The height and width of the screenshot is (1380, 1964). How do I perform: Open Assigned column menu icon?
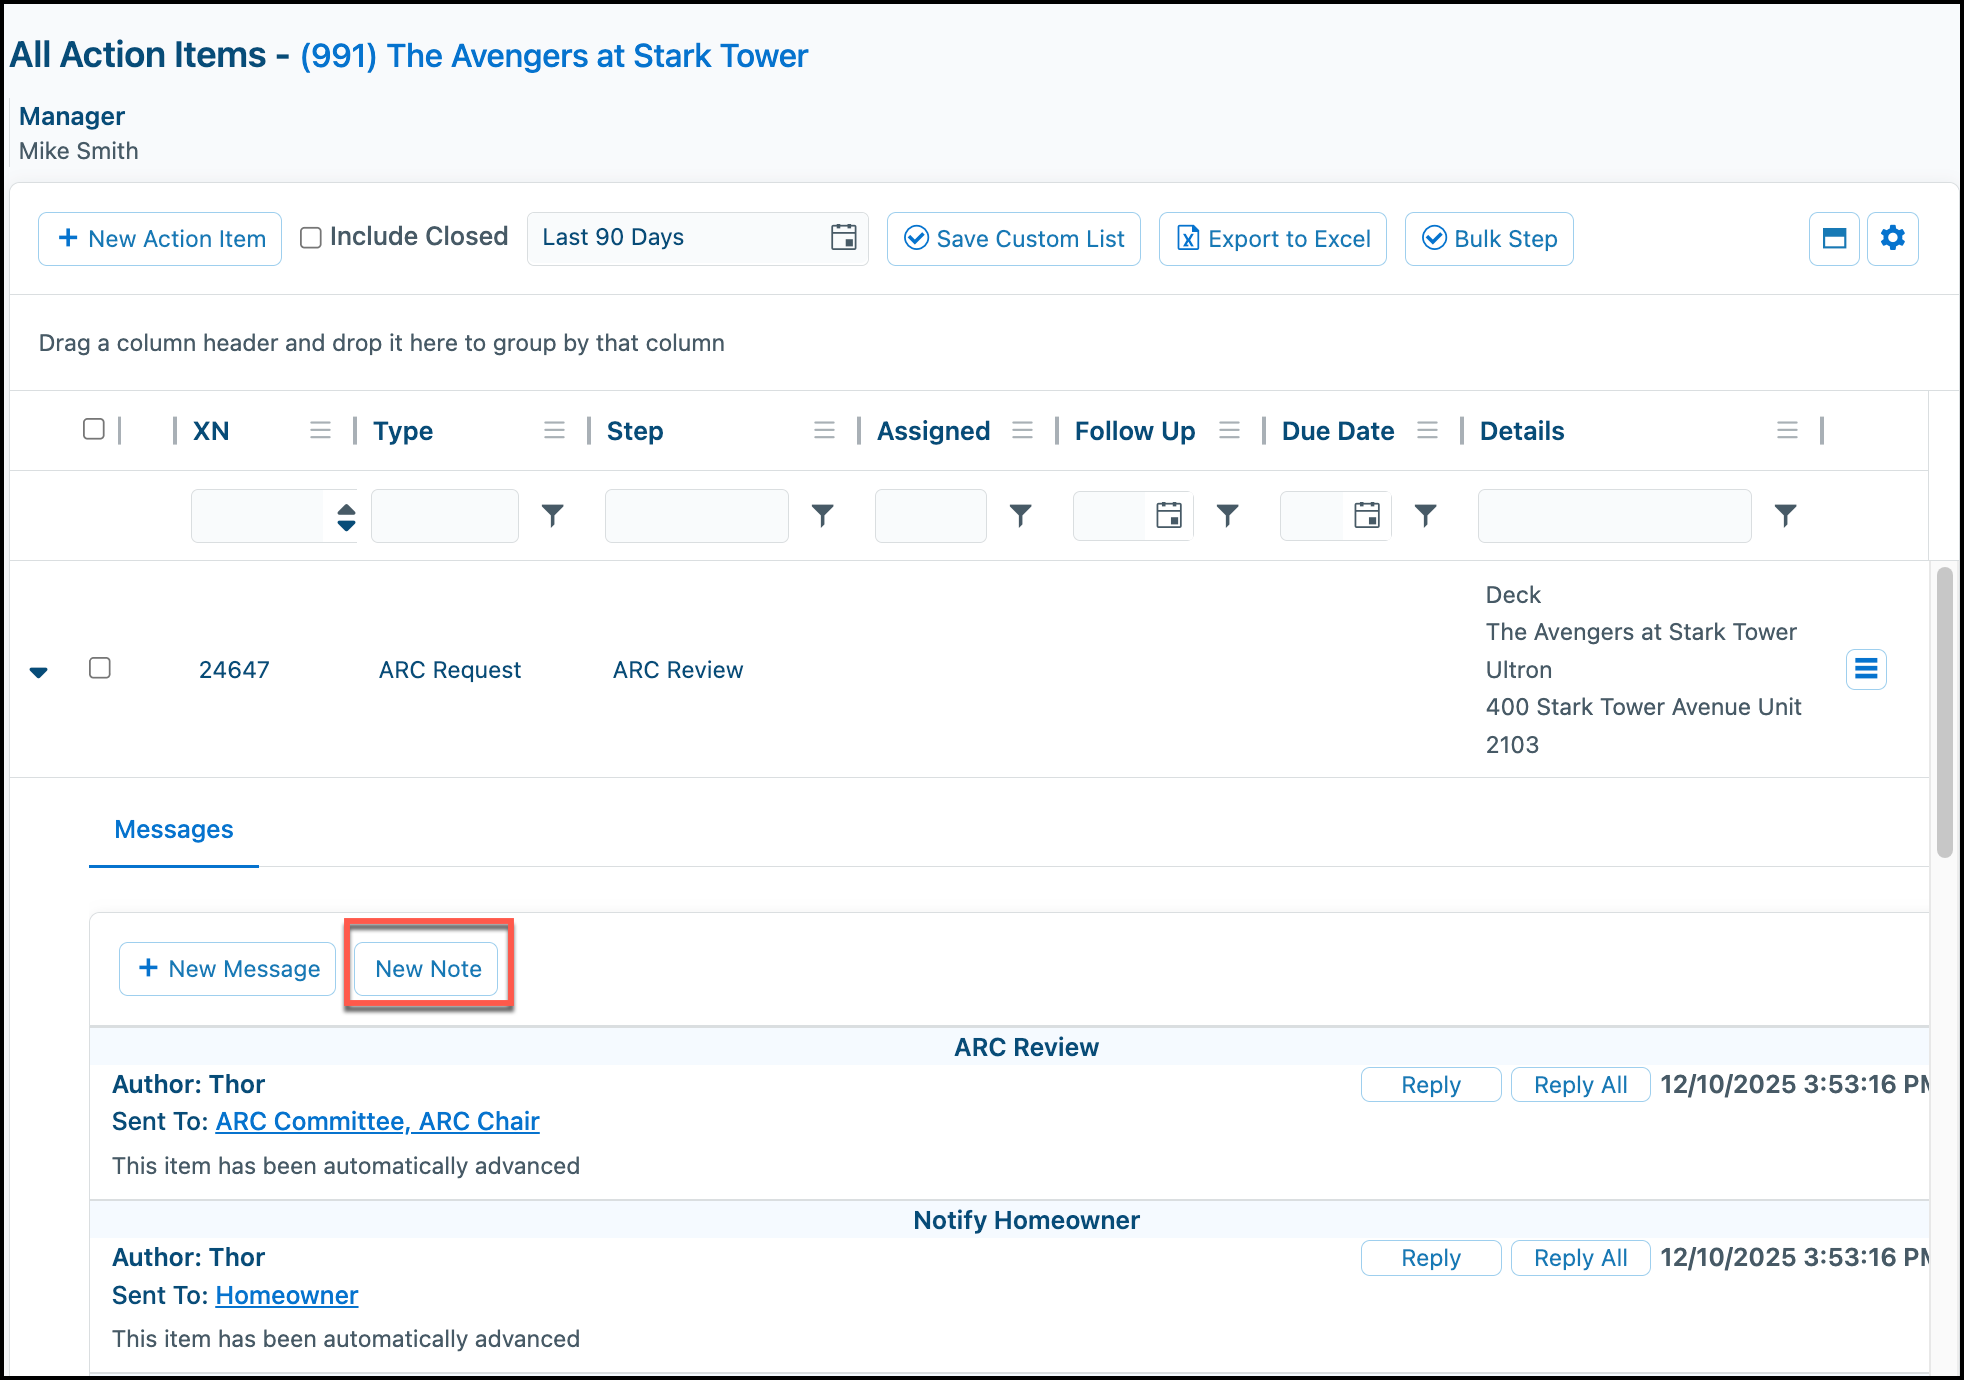pos(1022,430)
